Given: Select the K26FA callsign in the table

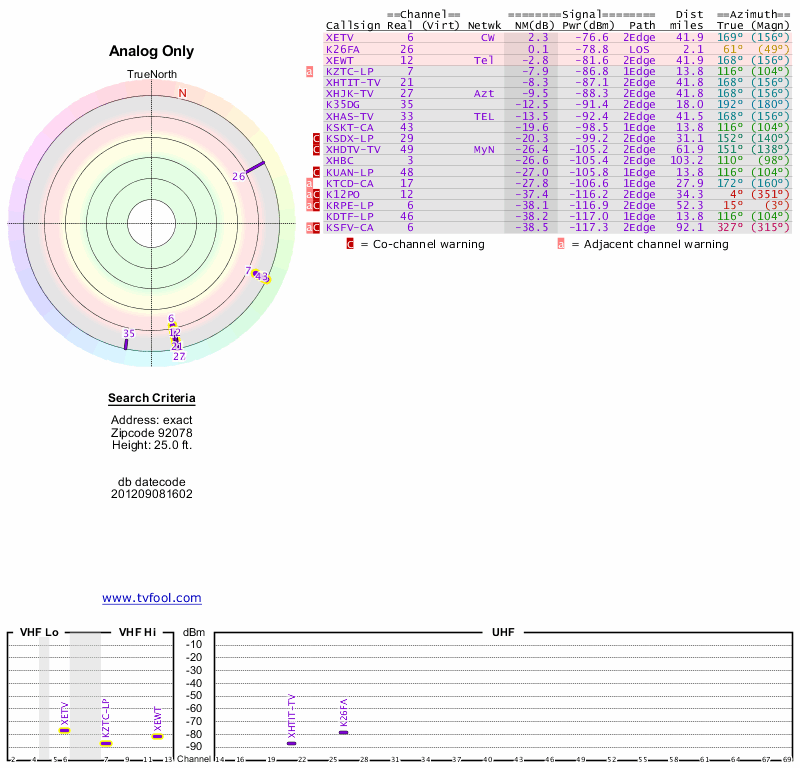Looking at the screenshot, I should tap(342, 48).
